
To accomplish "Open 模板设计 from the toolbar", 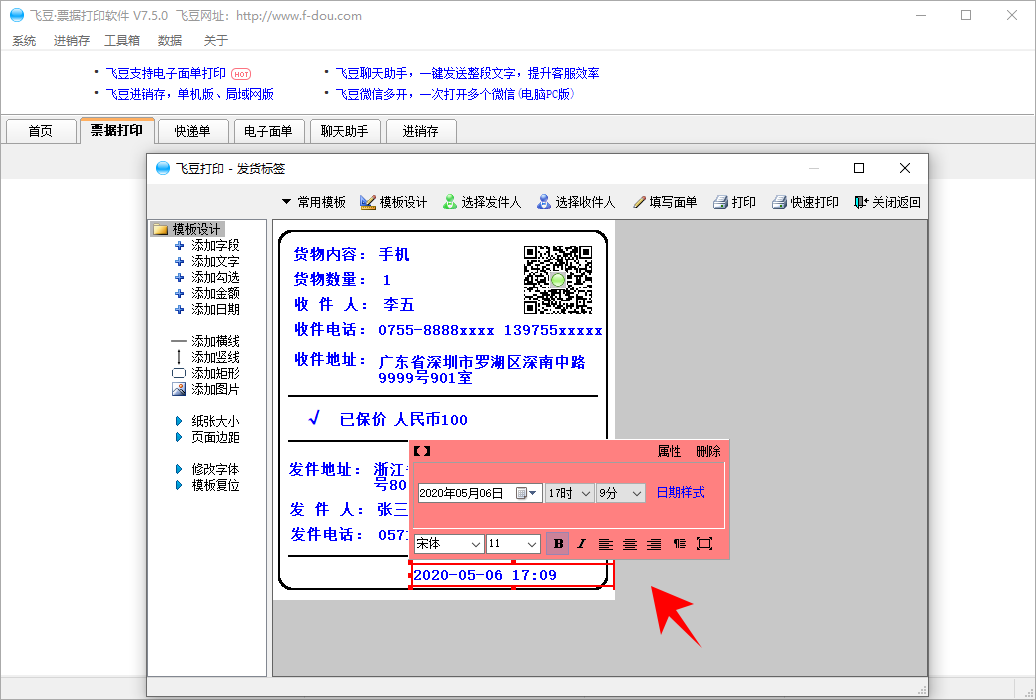I will pos(393,202).
